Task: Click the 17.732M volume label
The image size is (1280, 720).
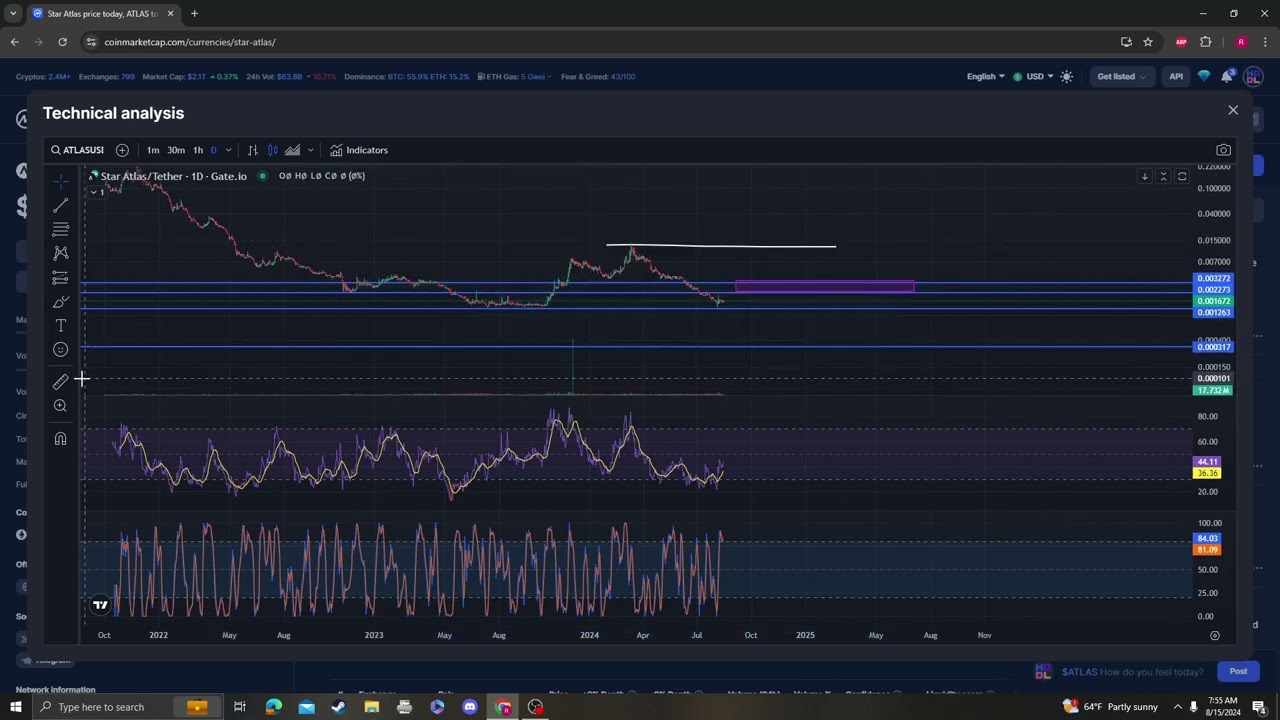Action: click(1213, 390)
